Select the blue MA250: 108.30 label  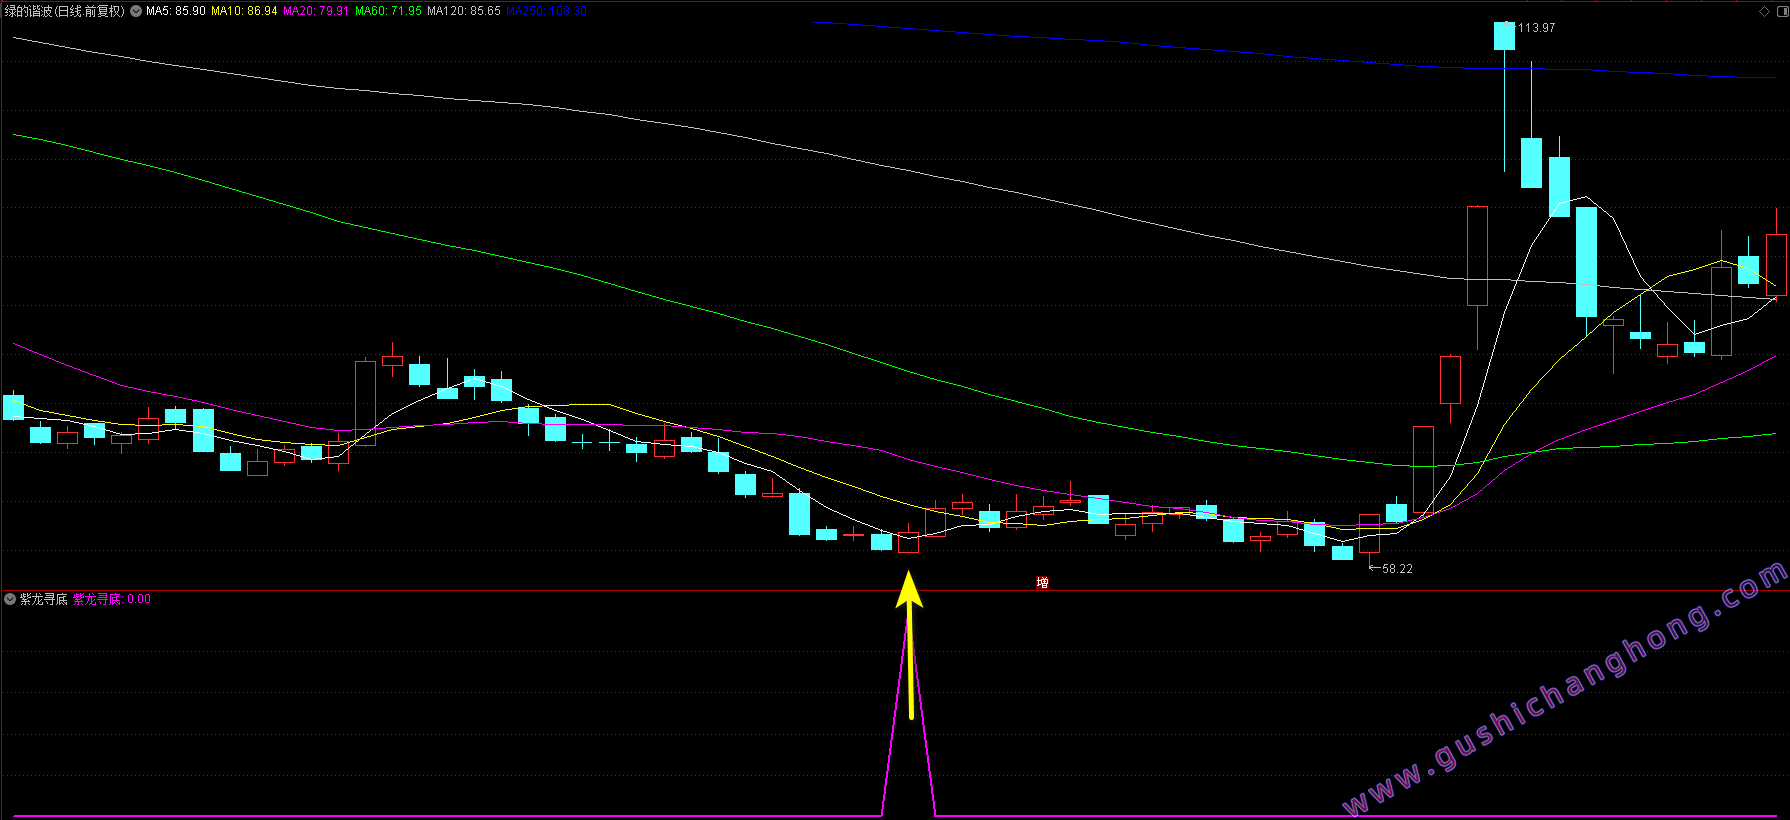point(546,11)
